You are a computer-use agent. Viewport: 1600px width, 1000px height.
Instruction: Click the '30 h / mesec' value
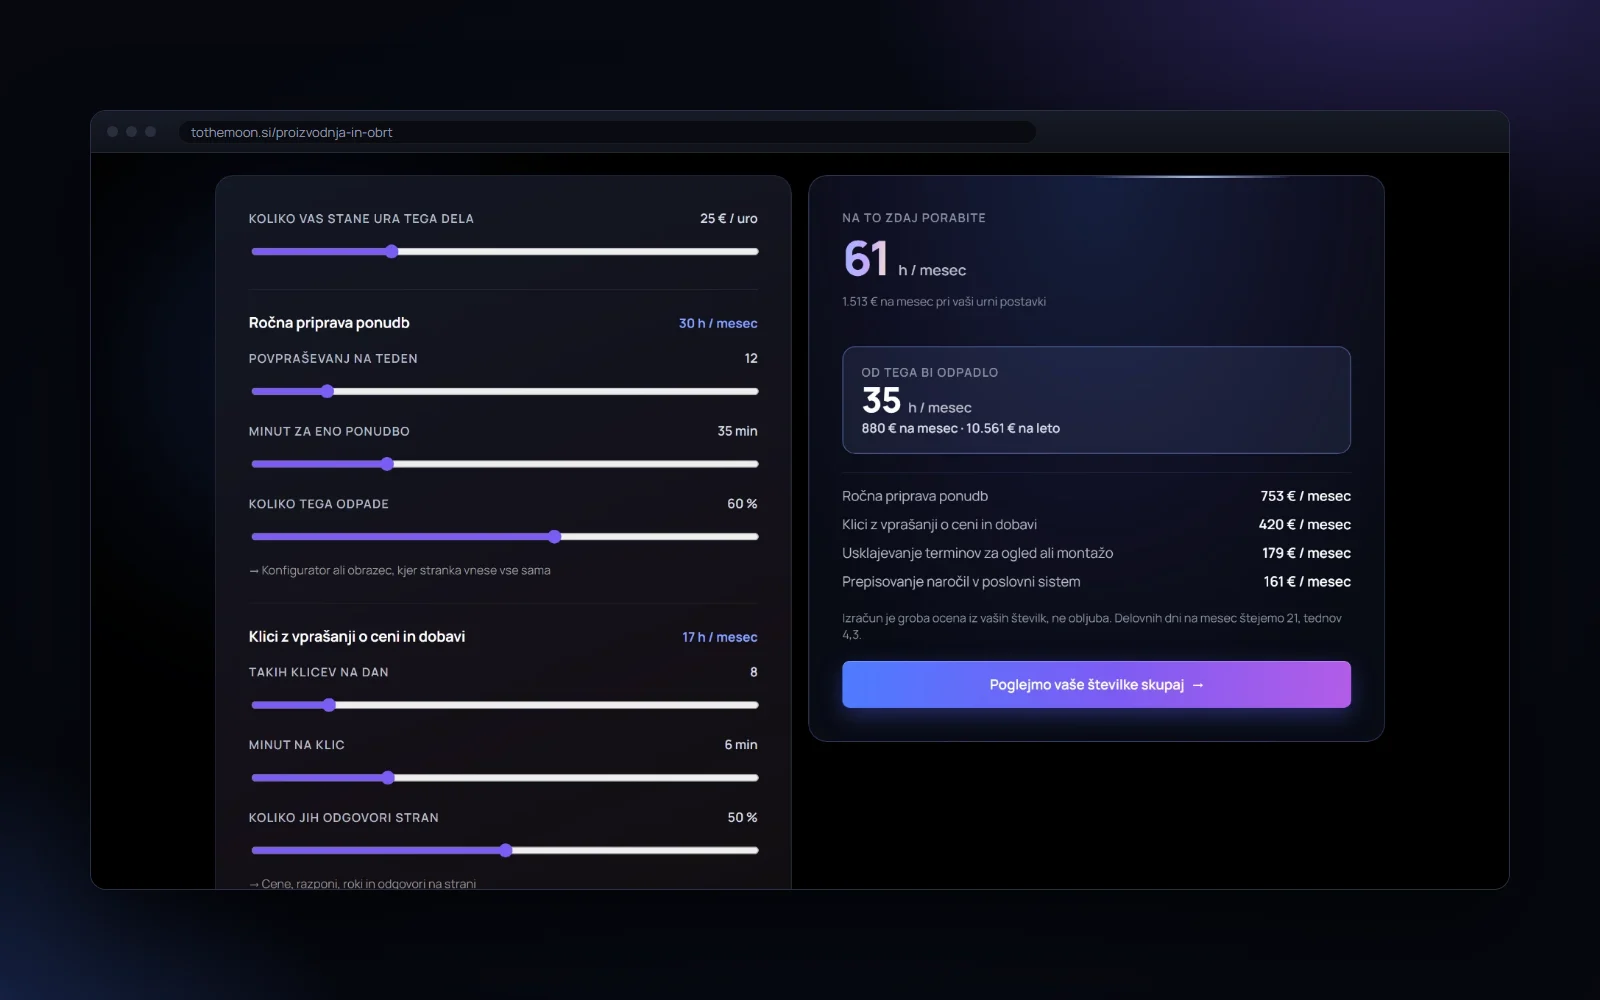718,323
